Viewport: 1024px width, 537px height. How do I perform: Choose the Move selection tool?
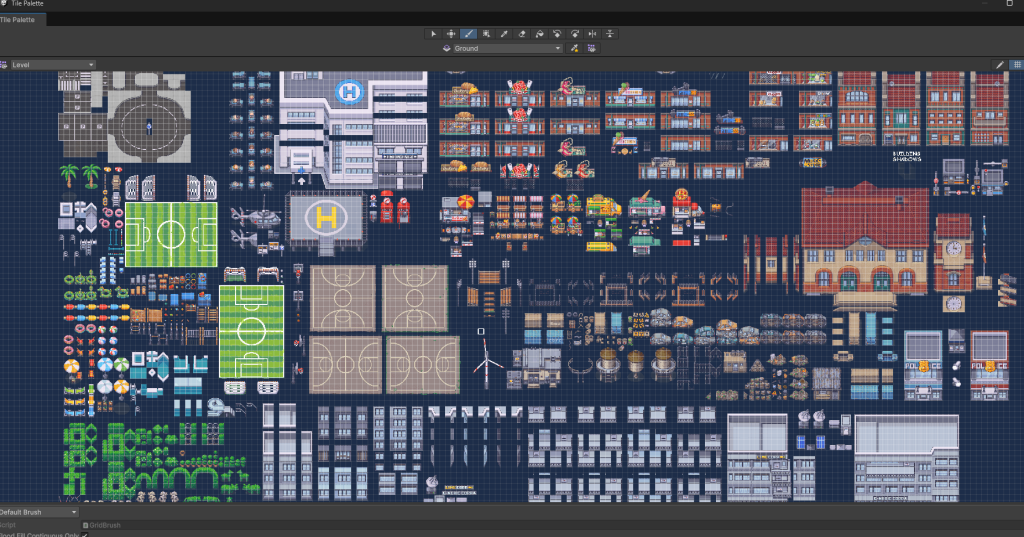(451, 34)
